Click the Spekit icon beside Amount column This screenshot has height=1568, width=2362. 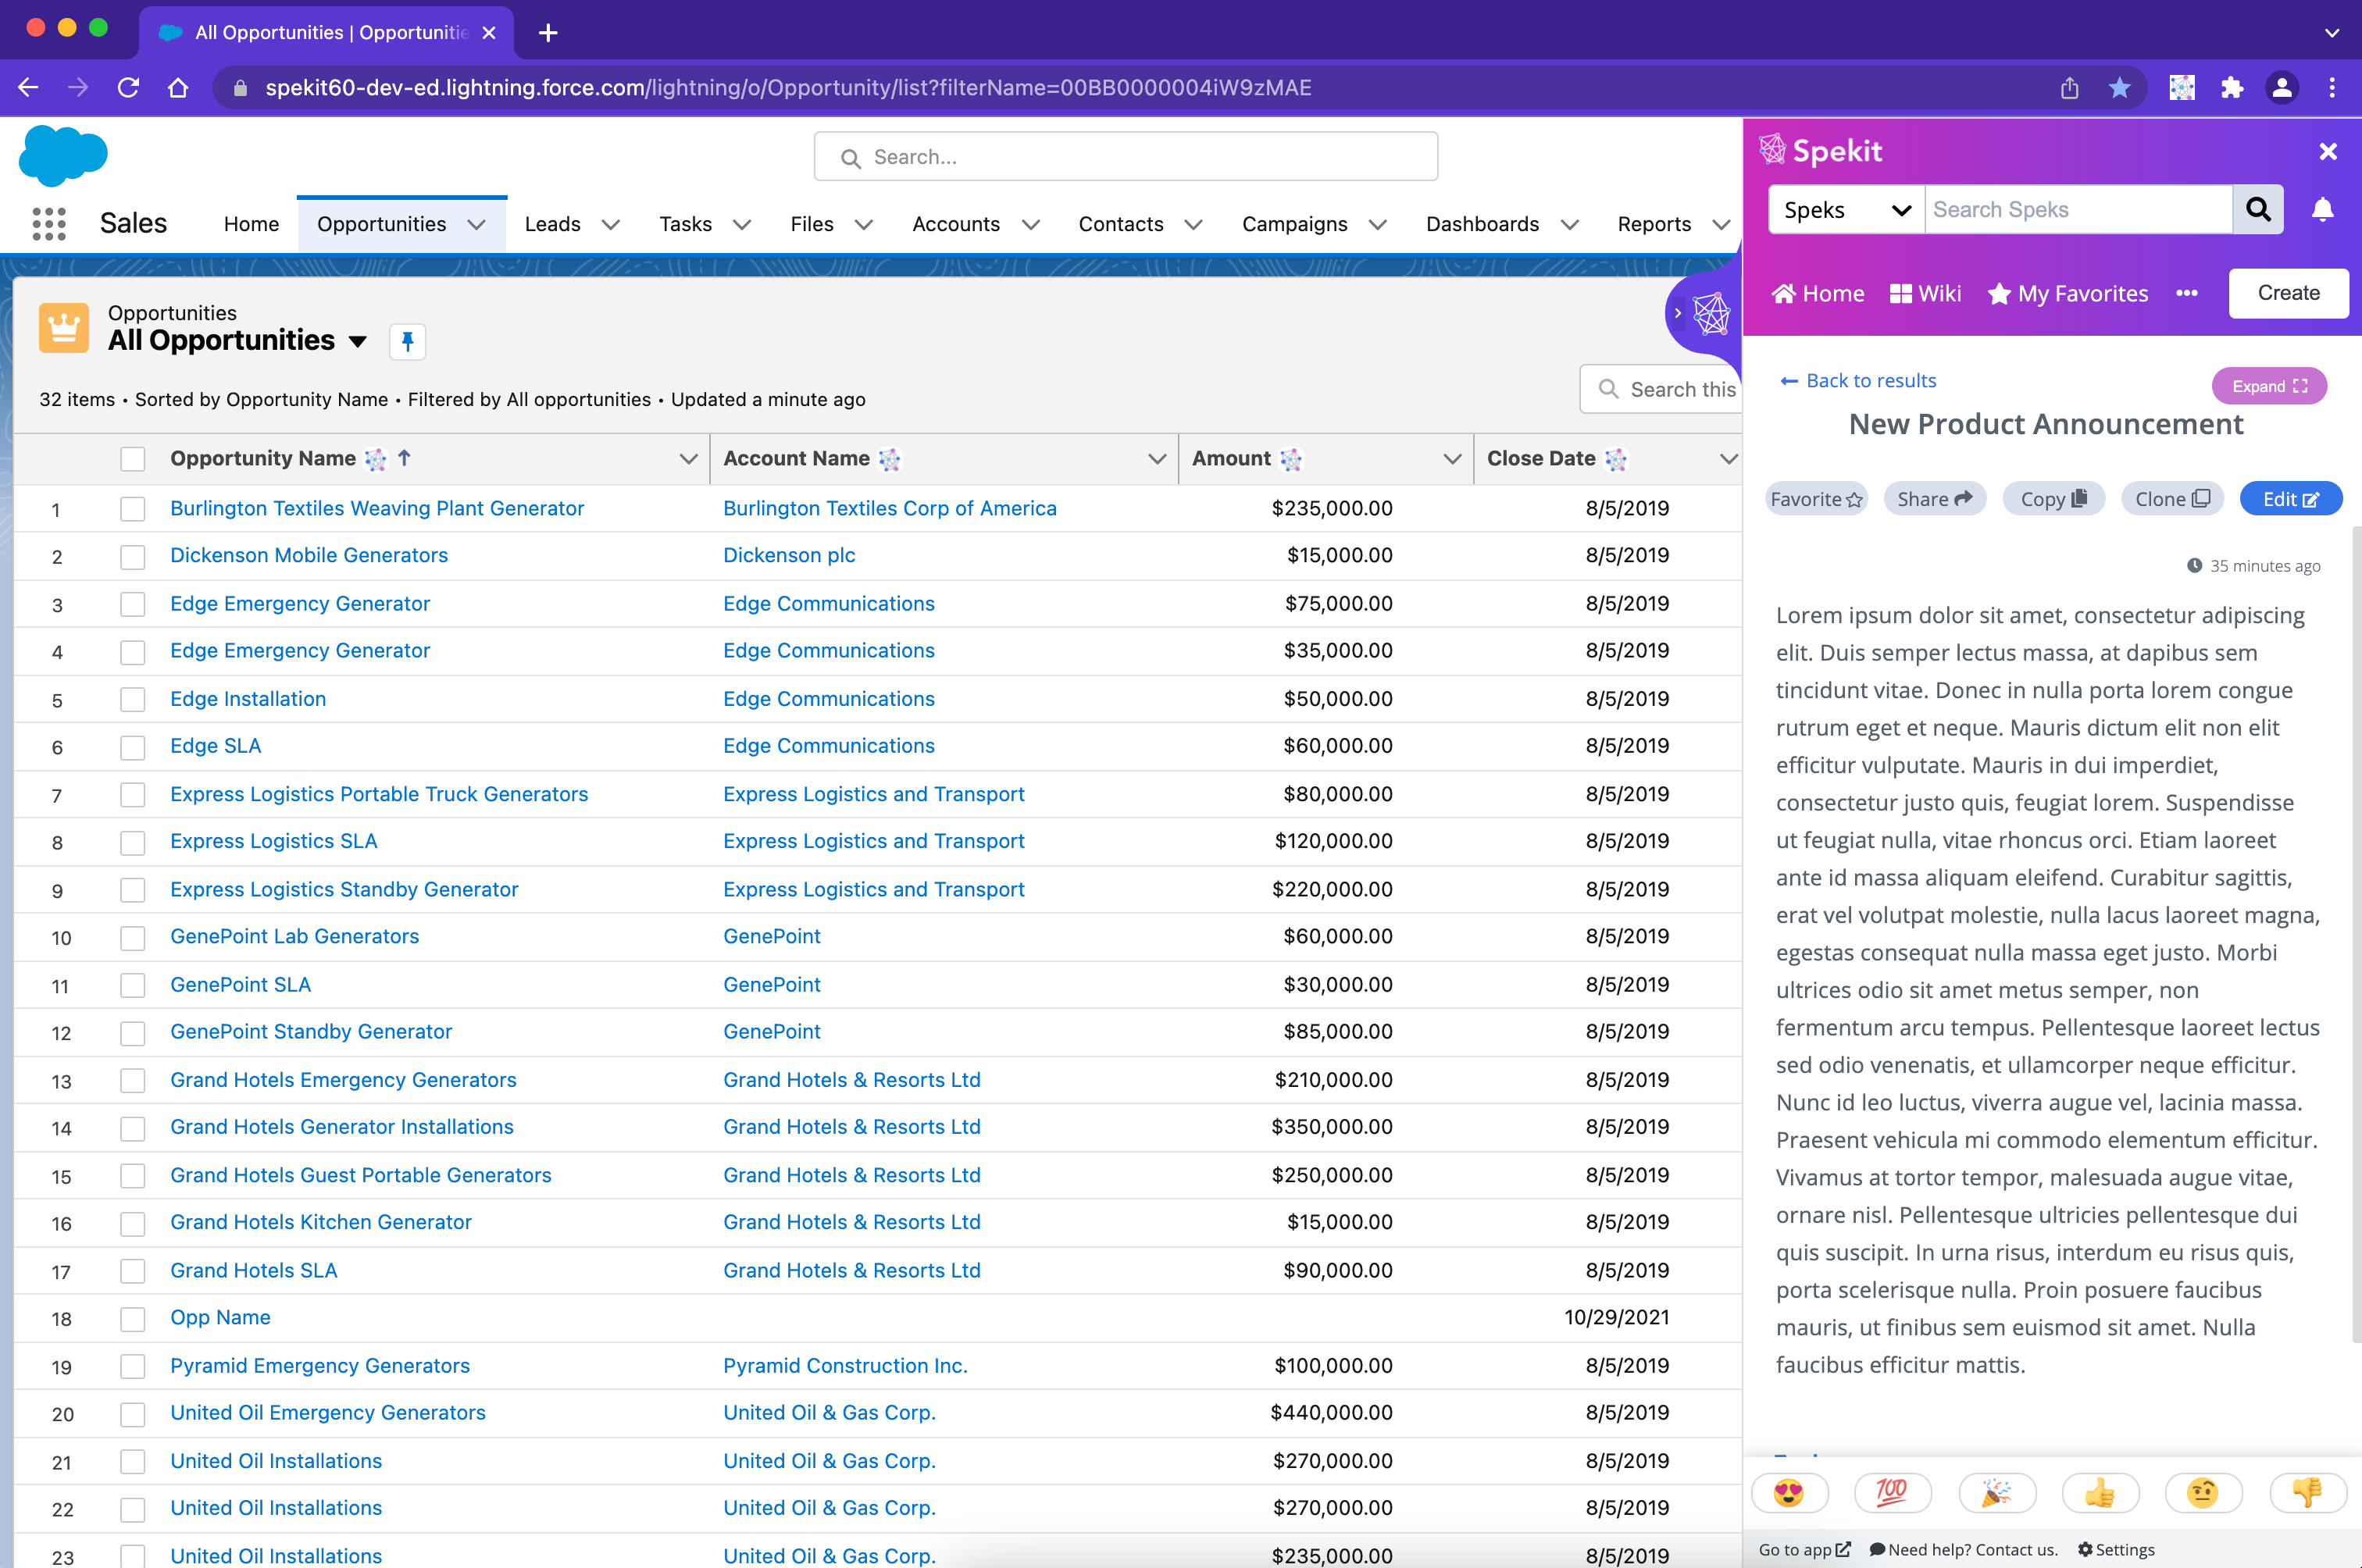[1291, 459]
